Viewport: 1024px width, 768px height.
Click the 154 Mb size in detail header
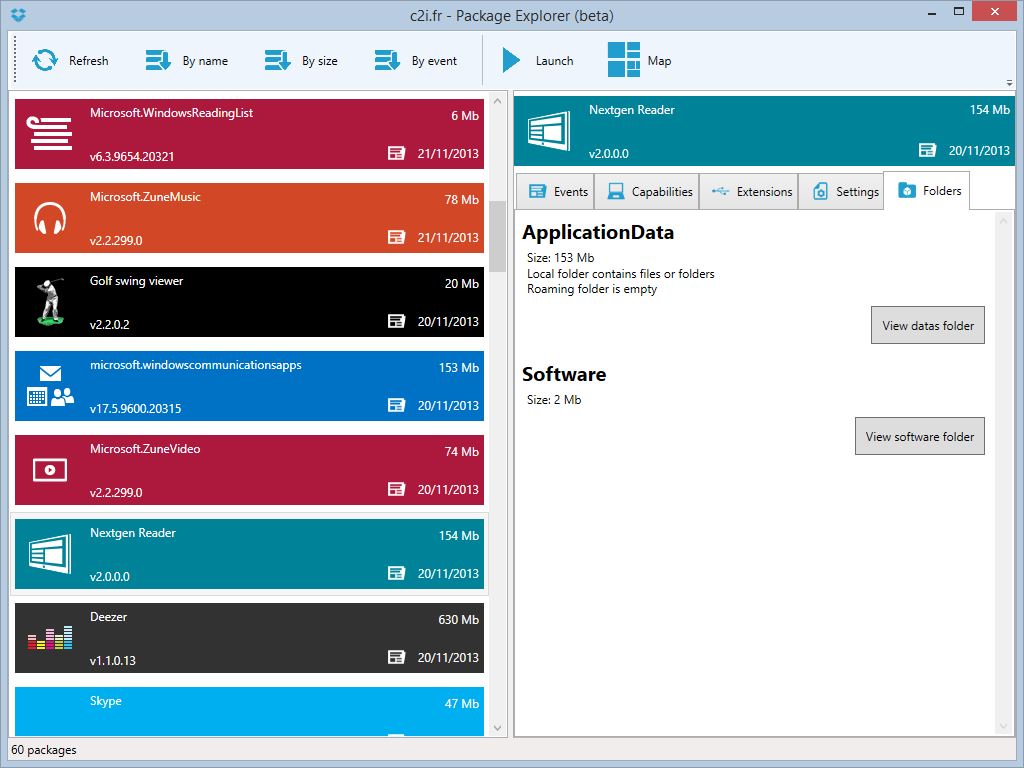989,110
